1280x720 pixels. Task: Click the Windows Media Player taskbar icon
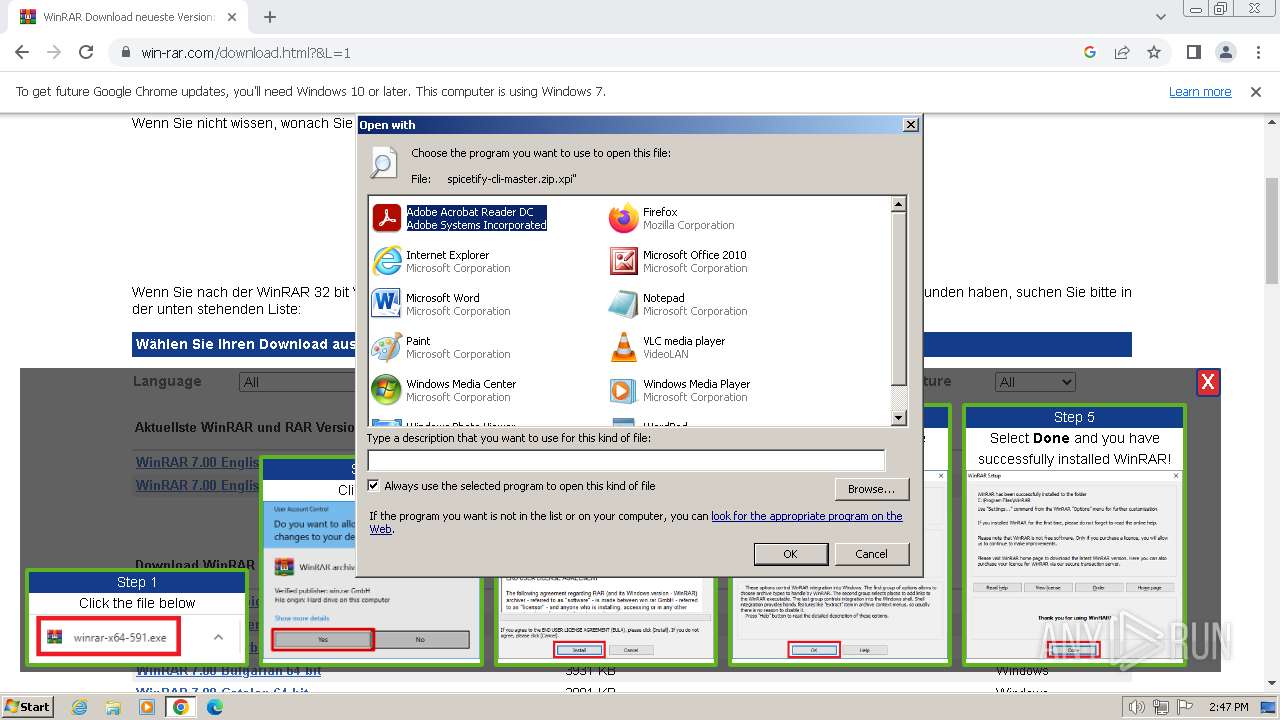point(147,707)
